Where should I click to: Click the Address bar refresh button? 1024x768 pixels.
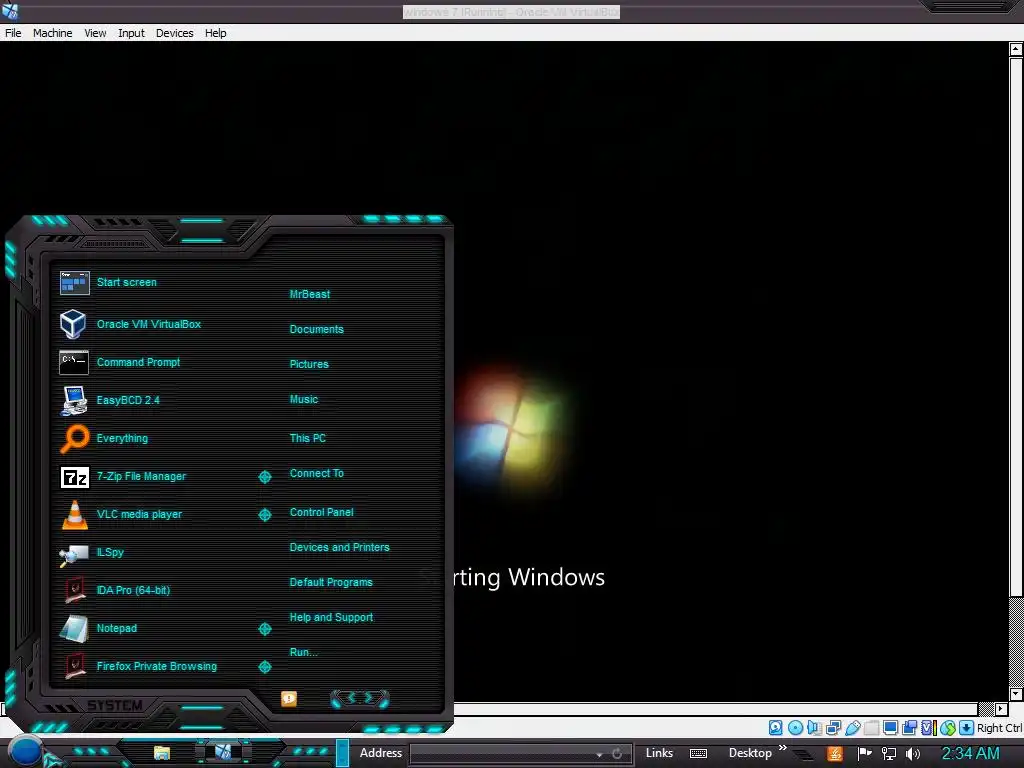(x=616, y=754)
